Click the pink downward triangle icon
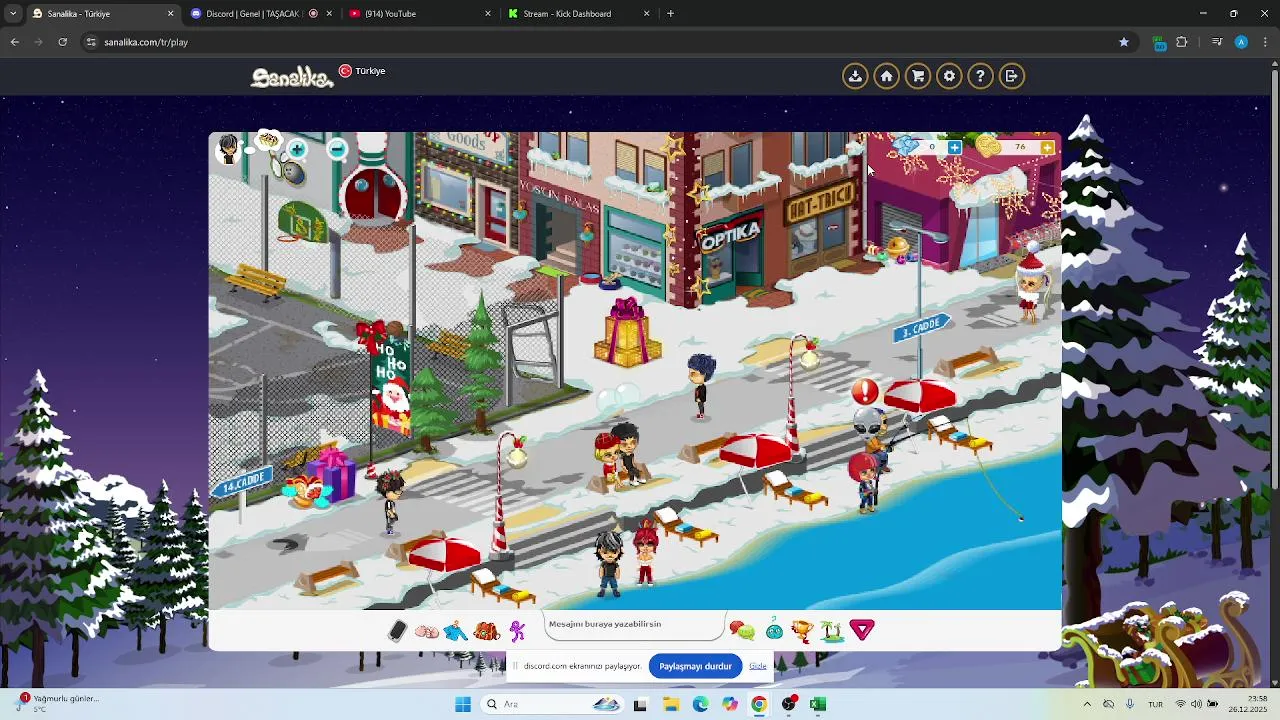 coord(862,630)
